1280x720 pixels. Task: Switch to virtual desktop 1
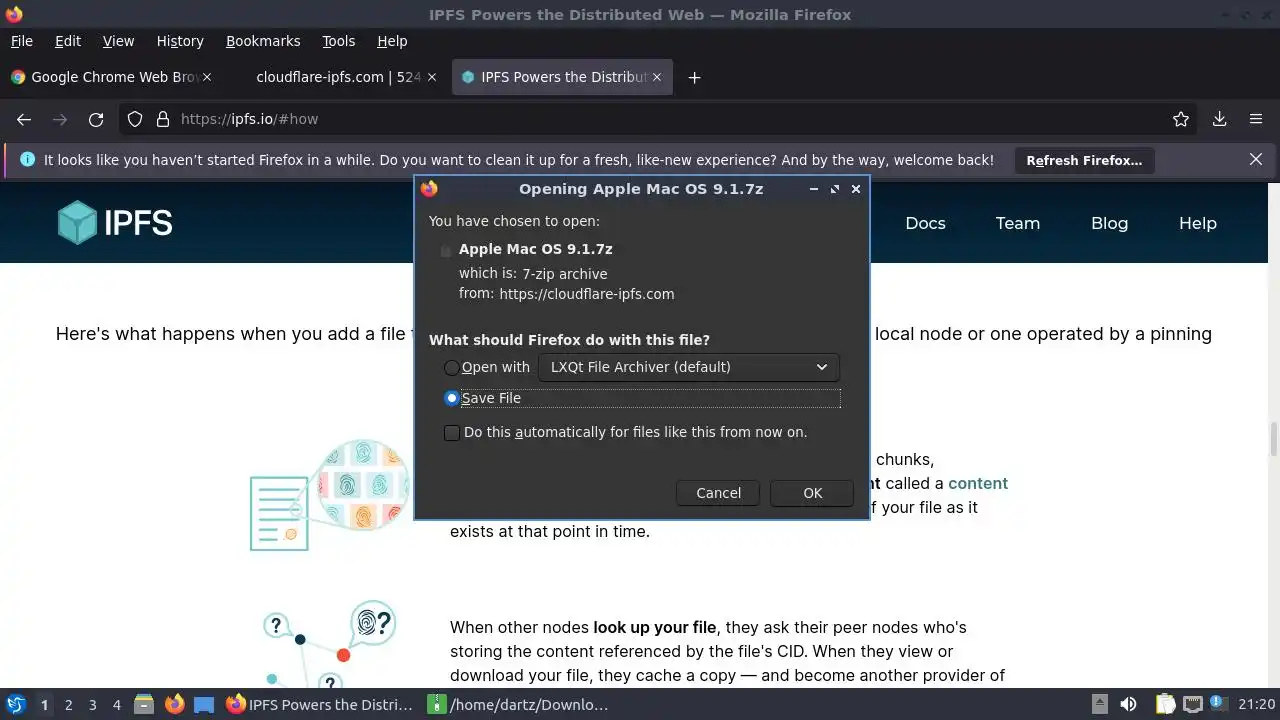click(x=44, y=705)
